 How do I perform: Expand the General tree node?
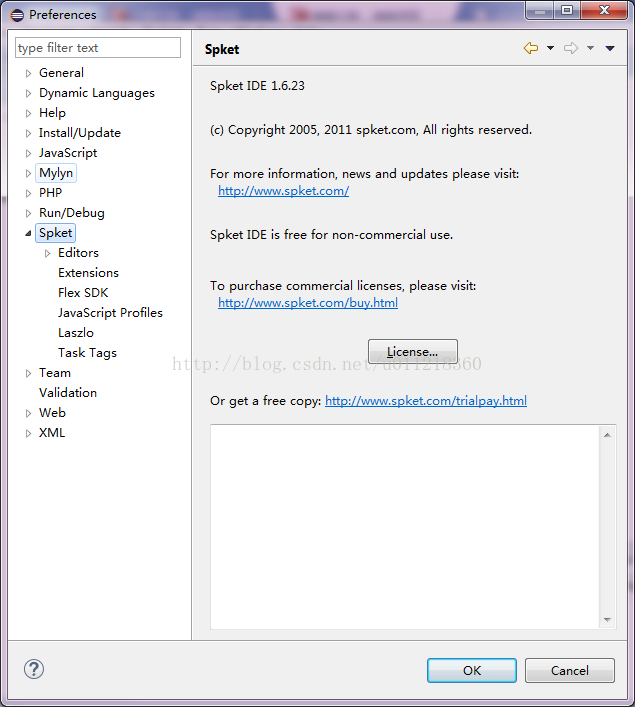coord(28,73)
